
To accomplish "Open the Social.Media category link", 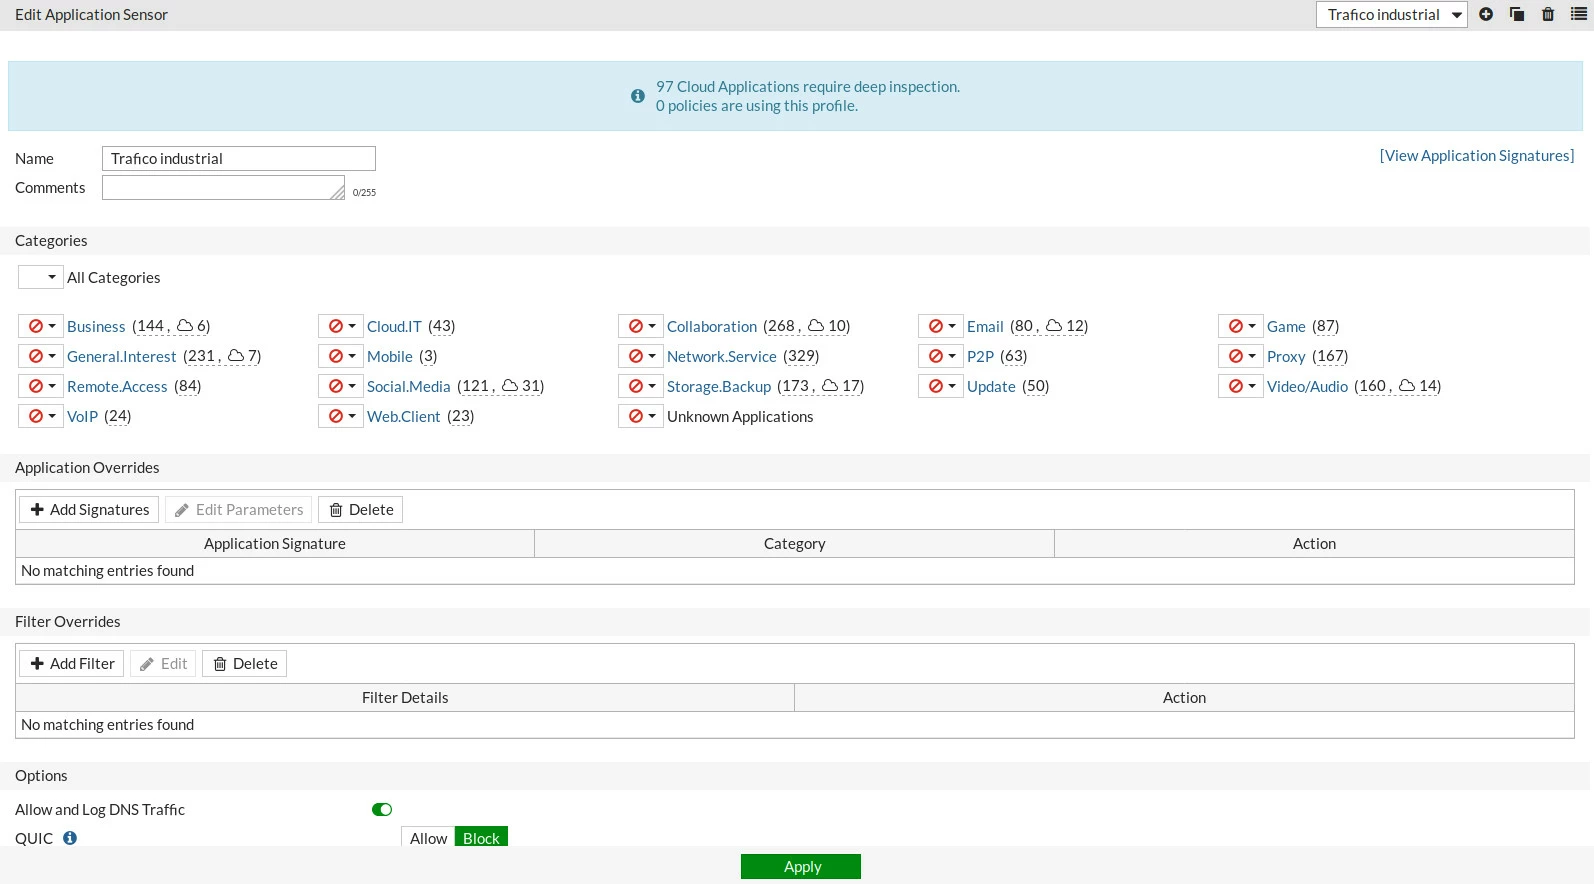I will [x=409, y=387].
